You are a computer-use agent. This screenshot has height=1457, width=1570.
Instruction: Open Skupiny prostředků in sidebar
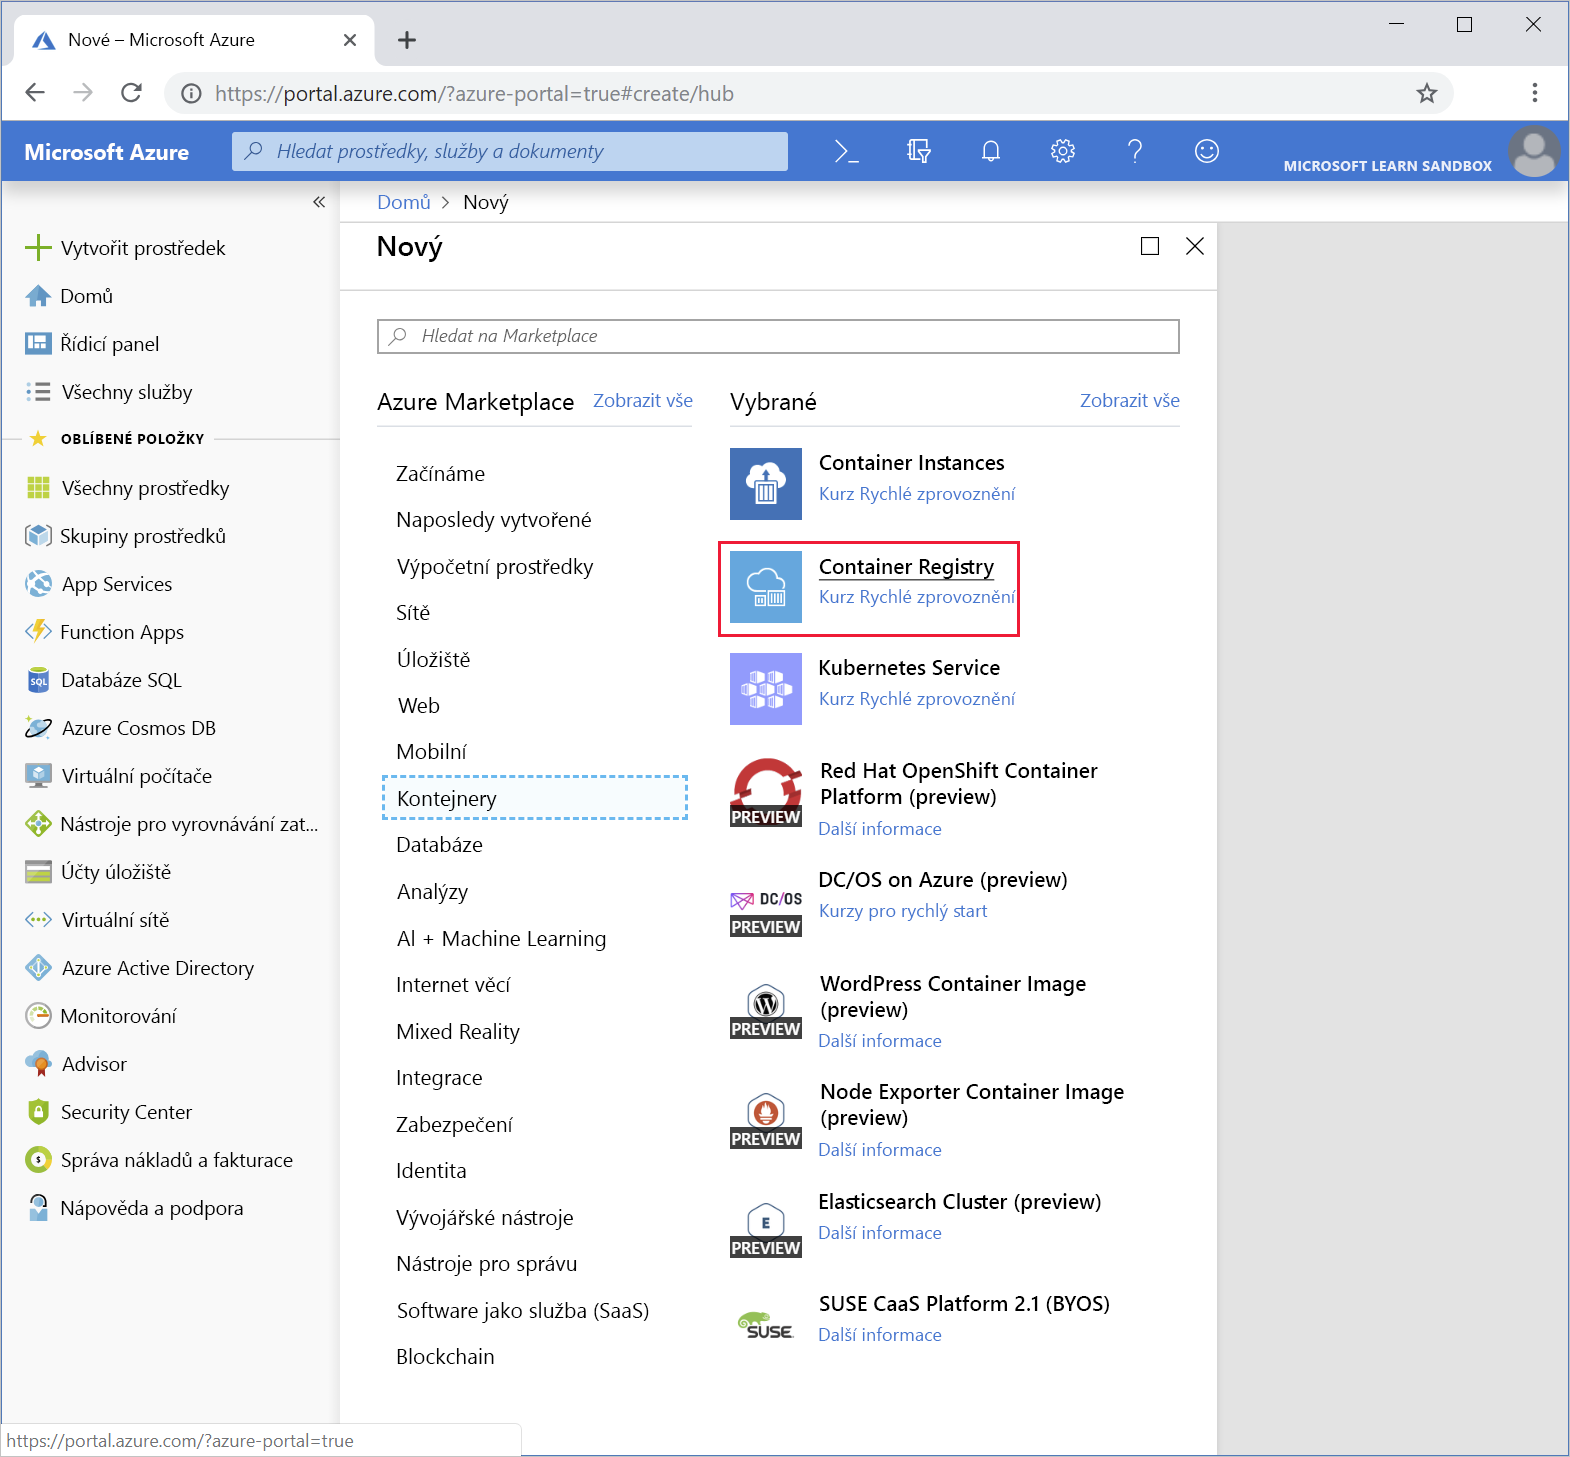tap(126, 536)
